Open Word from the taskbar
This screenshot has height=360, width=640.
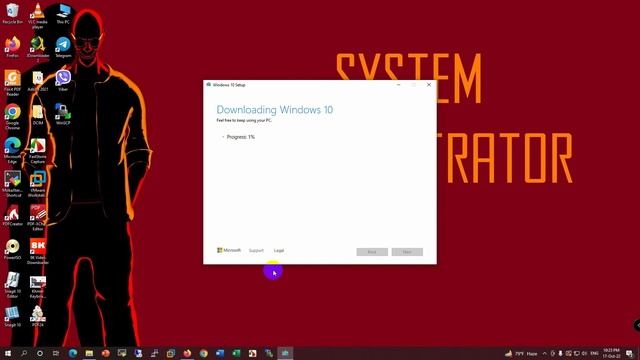220,353
